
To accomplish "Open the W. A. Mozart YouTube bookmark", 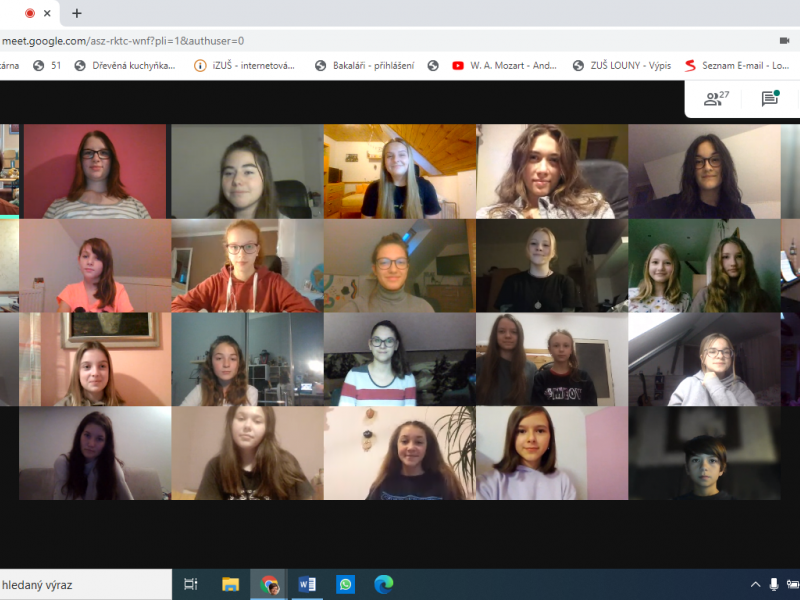I will tap(504, 65).
